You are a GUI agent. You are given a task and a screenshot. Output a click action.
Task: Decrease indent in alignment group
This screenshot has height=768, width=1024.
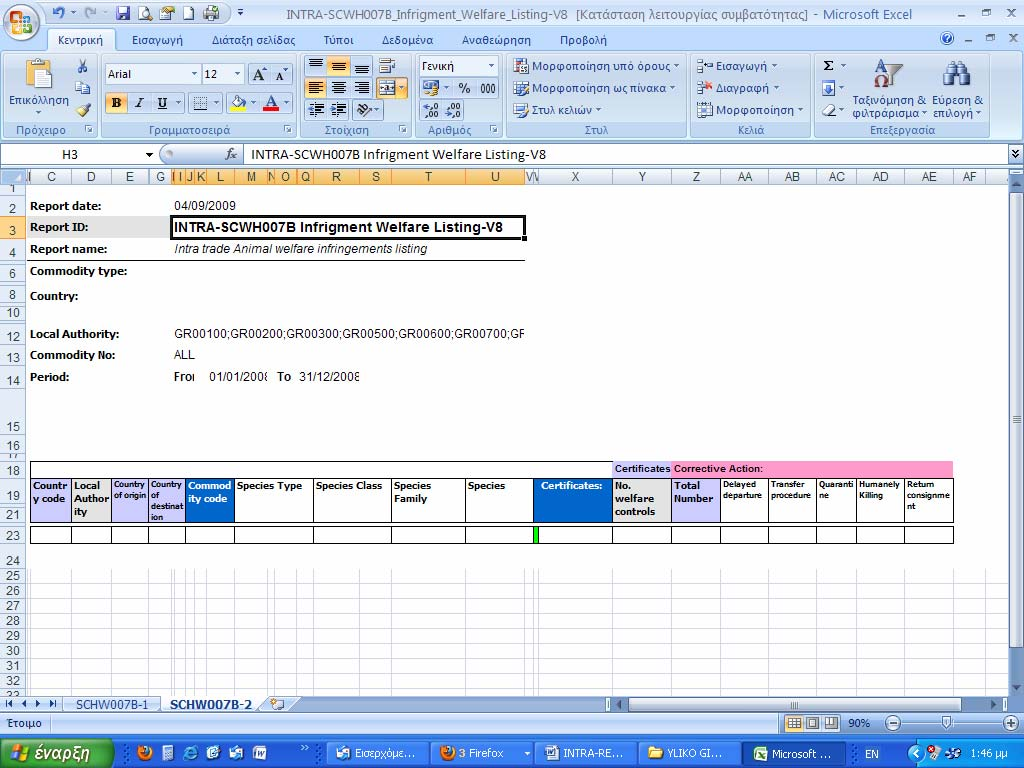[316, 110]
